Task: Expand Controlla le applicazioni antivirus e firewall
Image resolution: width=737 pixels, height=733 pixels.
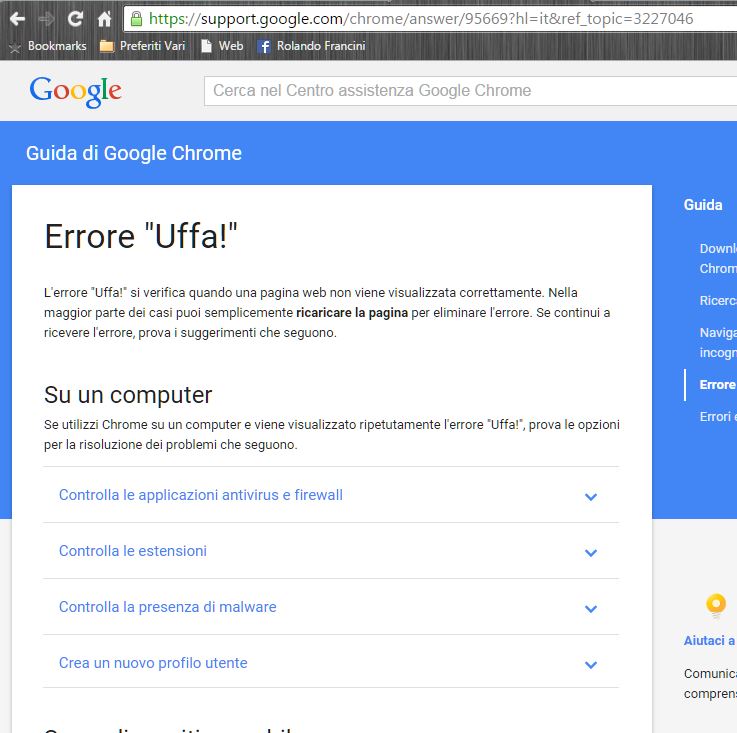Action: pos(331,495)
